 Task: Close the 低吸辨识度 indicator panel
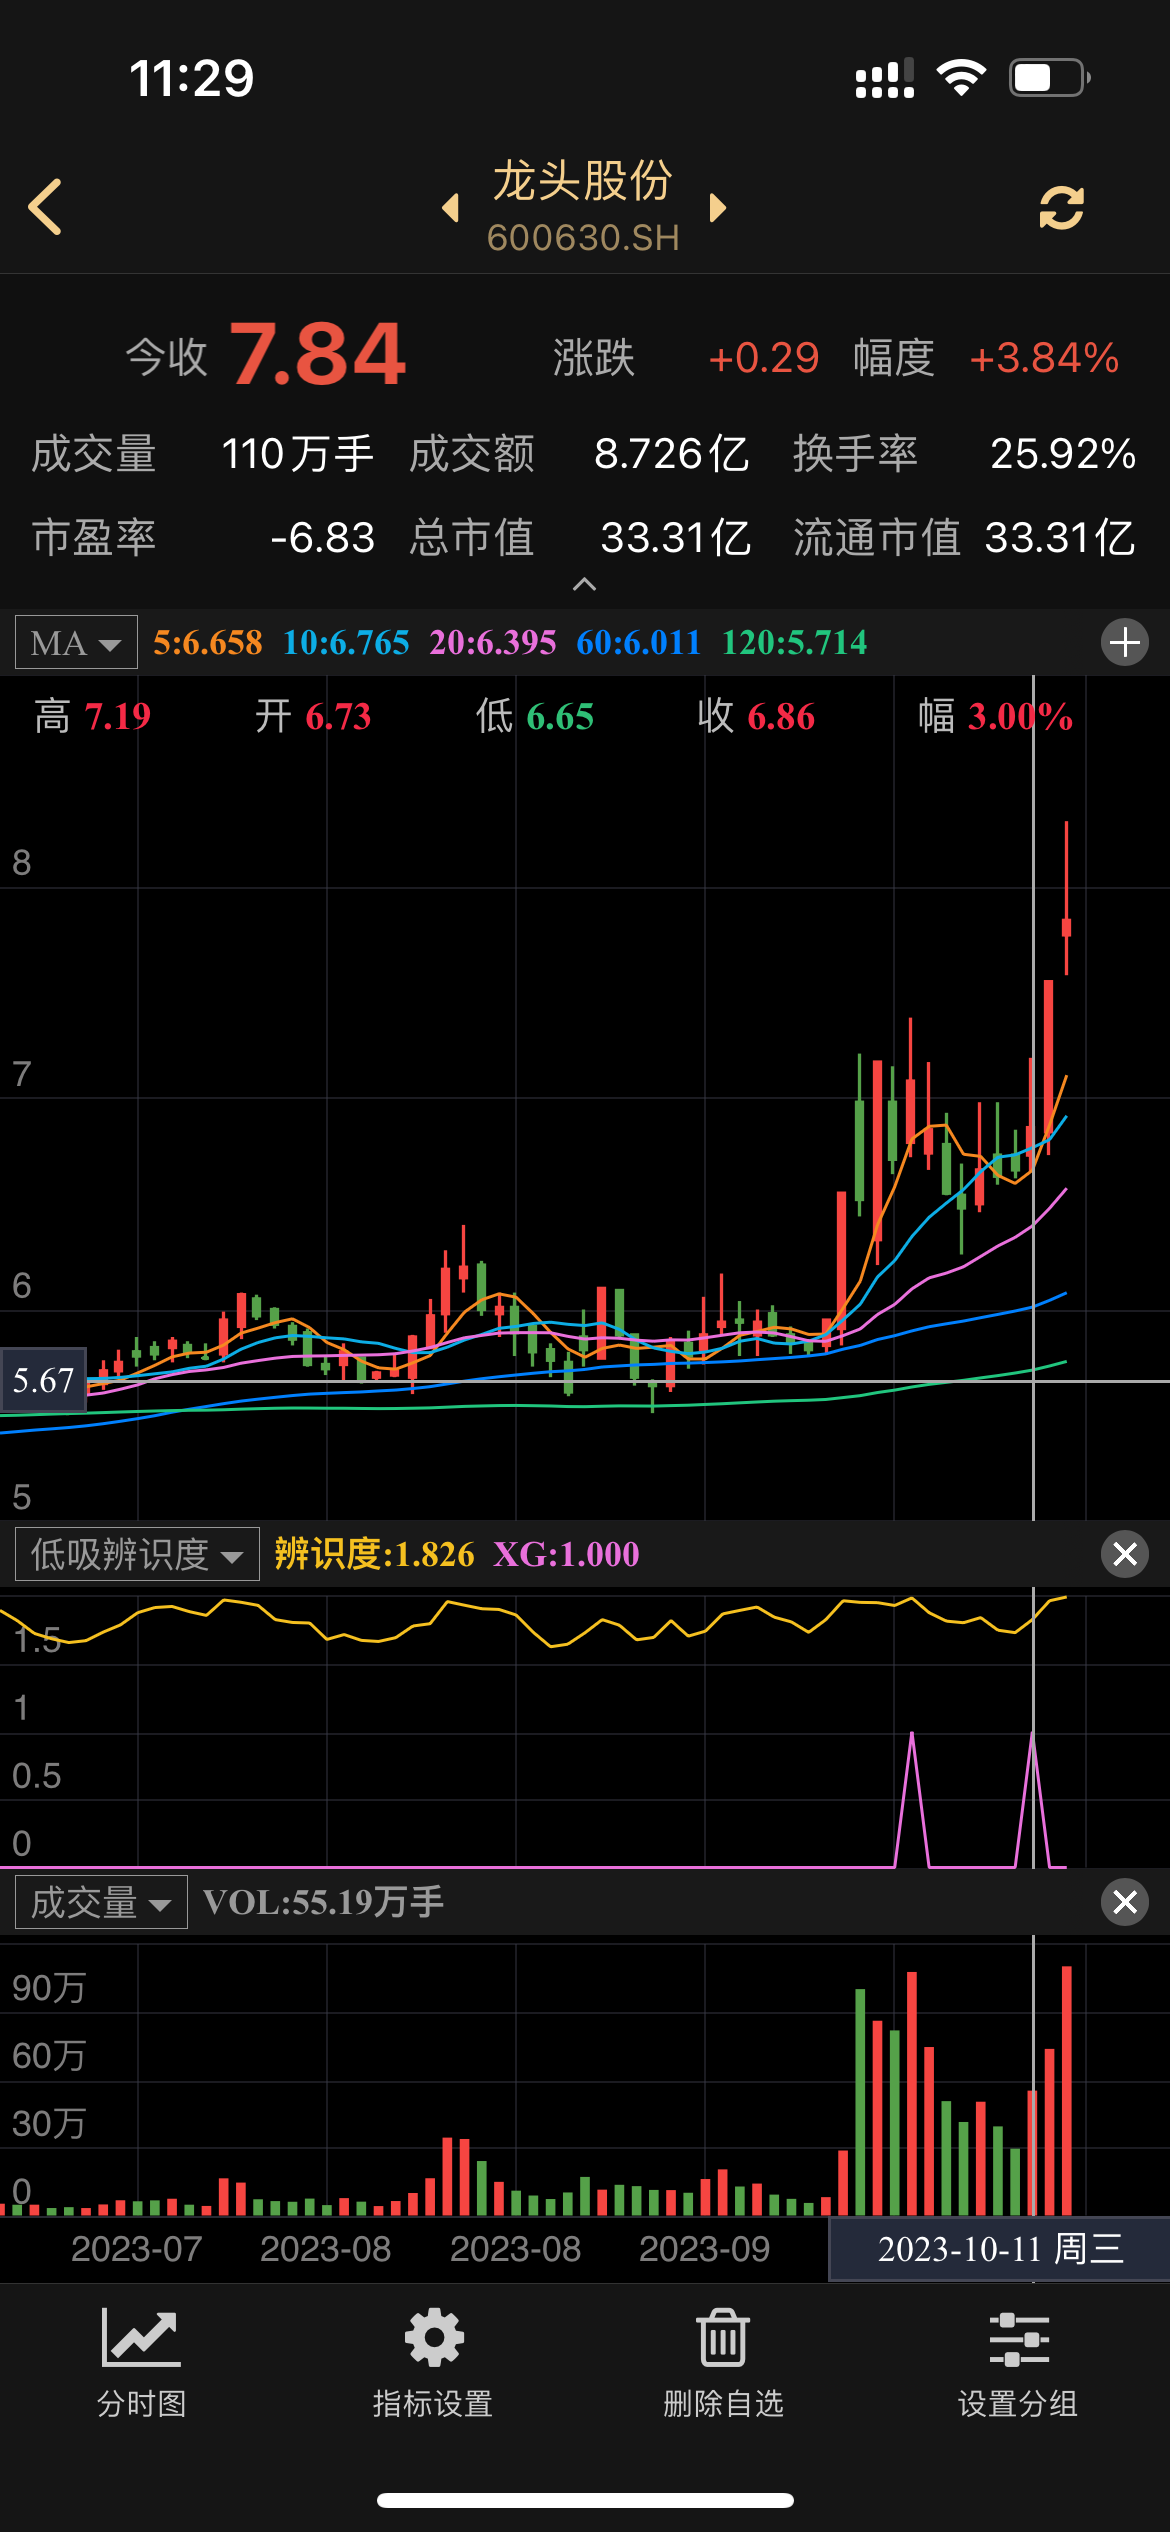click(x=1124, y=1554)
